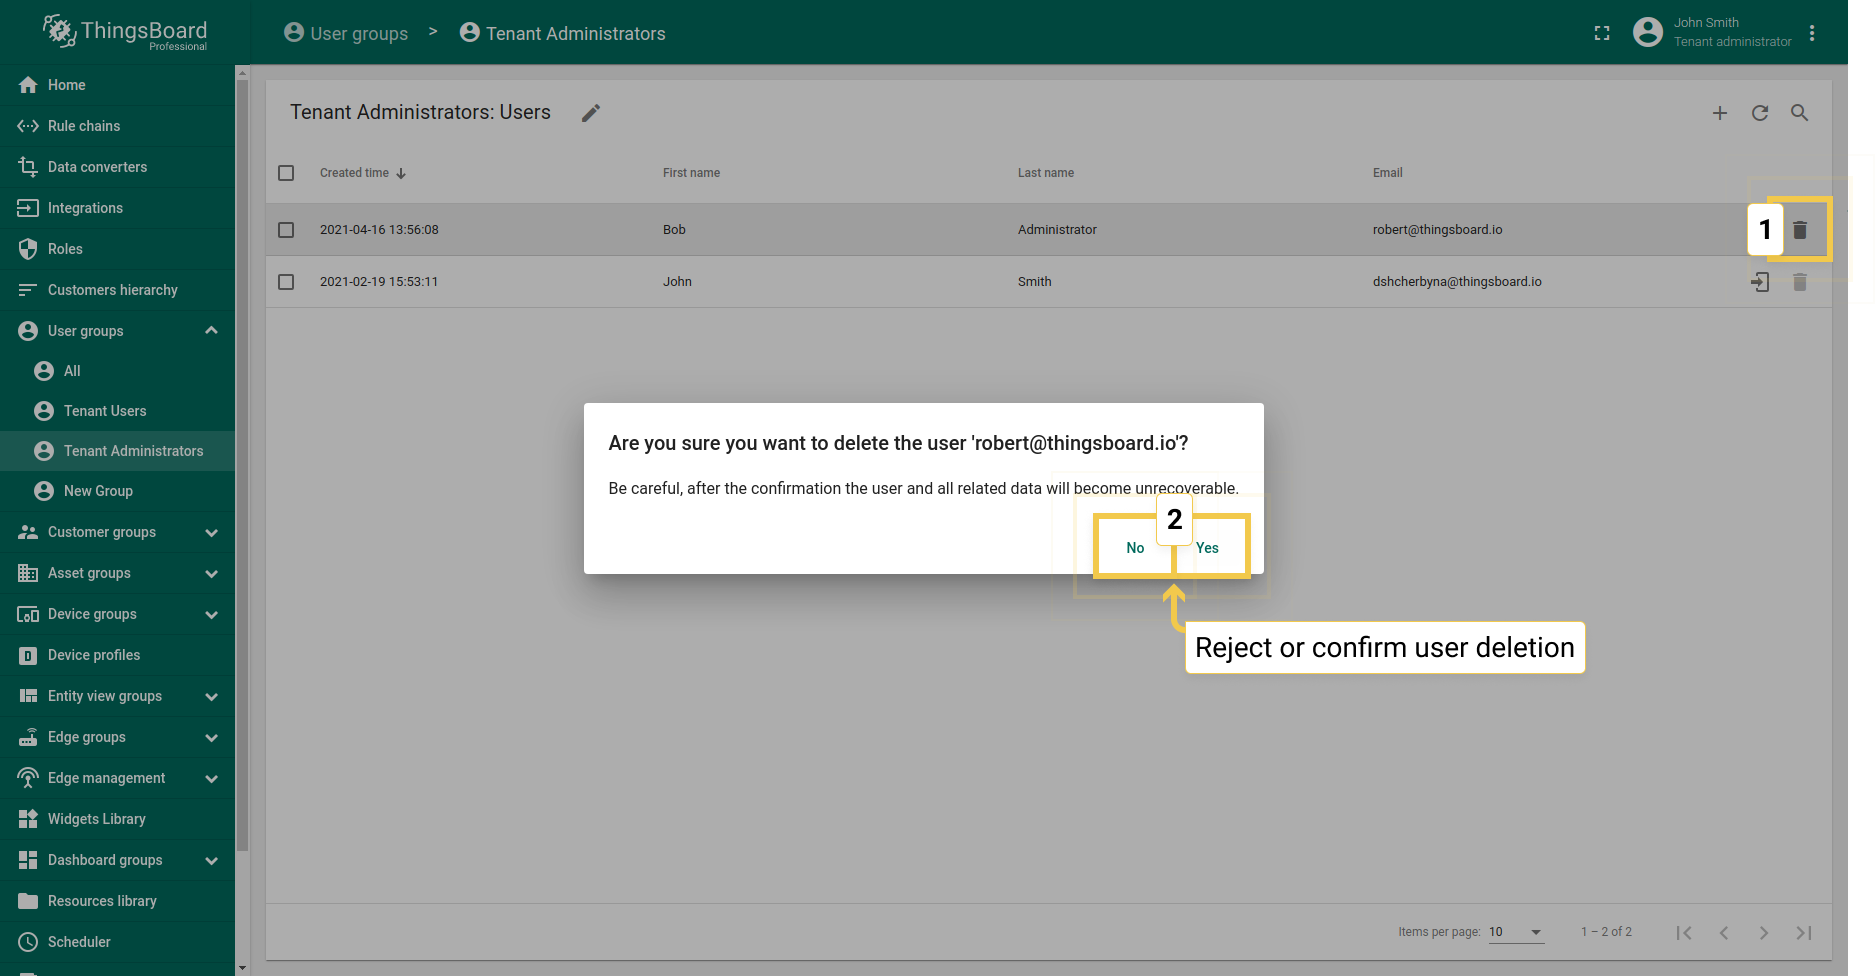Expand Device groups chevron
The height and width of the screenshot is (976, 1875).
tap(211, 615)
